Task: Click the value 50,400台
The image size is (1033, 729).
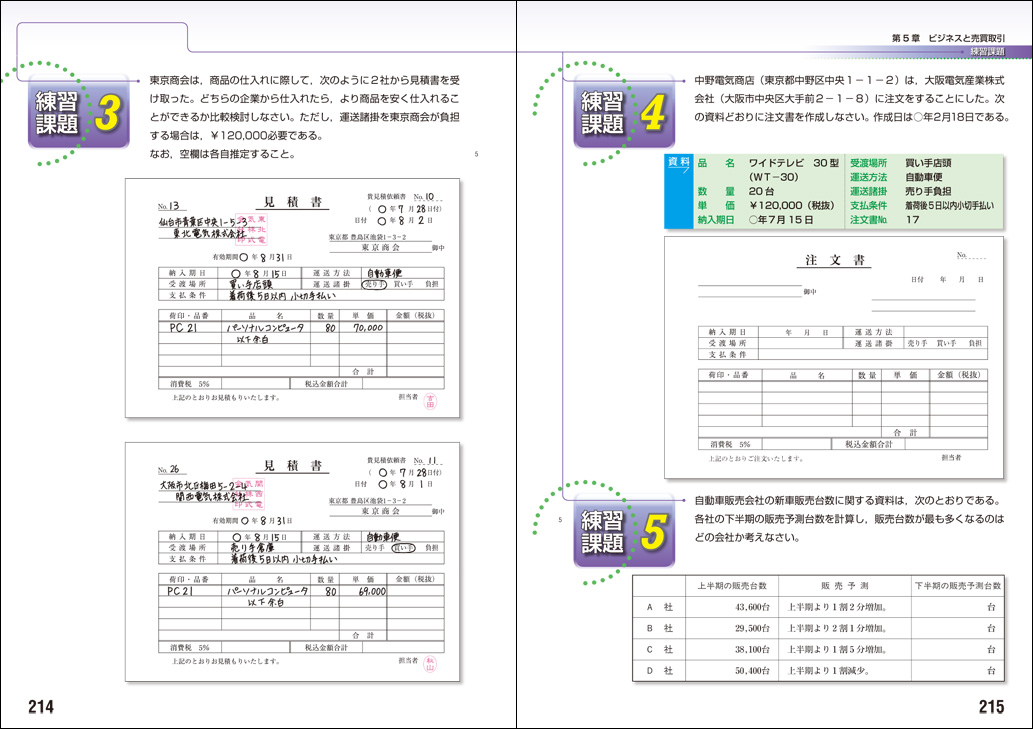Action: click(x=752, y=670)
